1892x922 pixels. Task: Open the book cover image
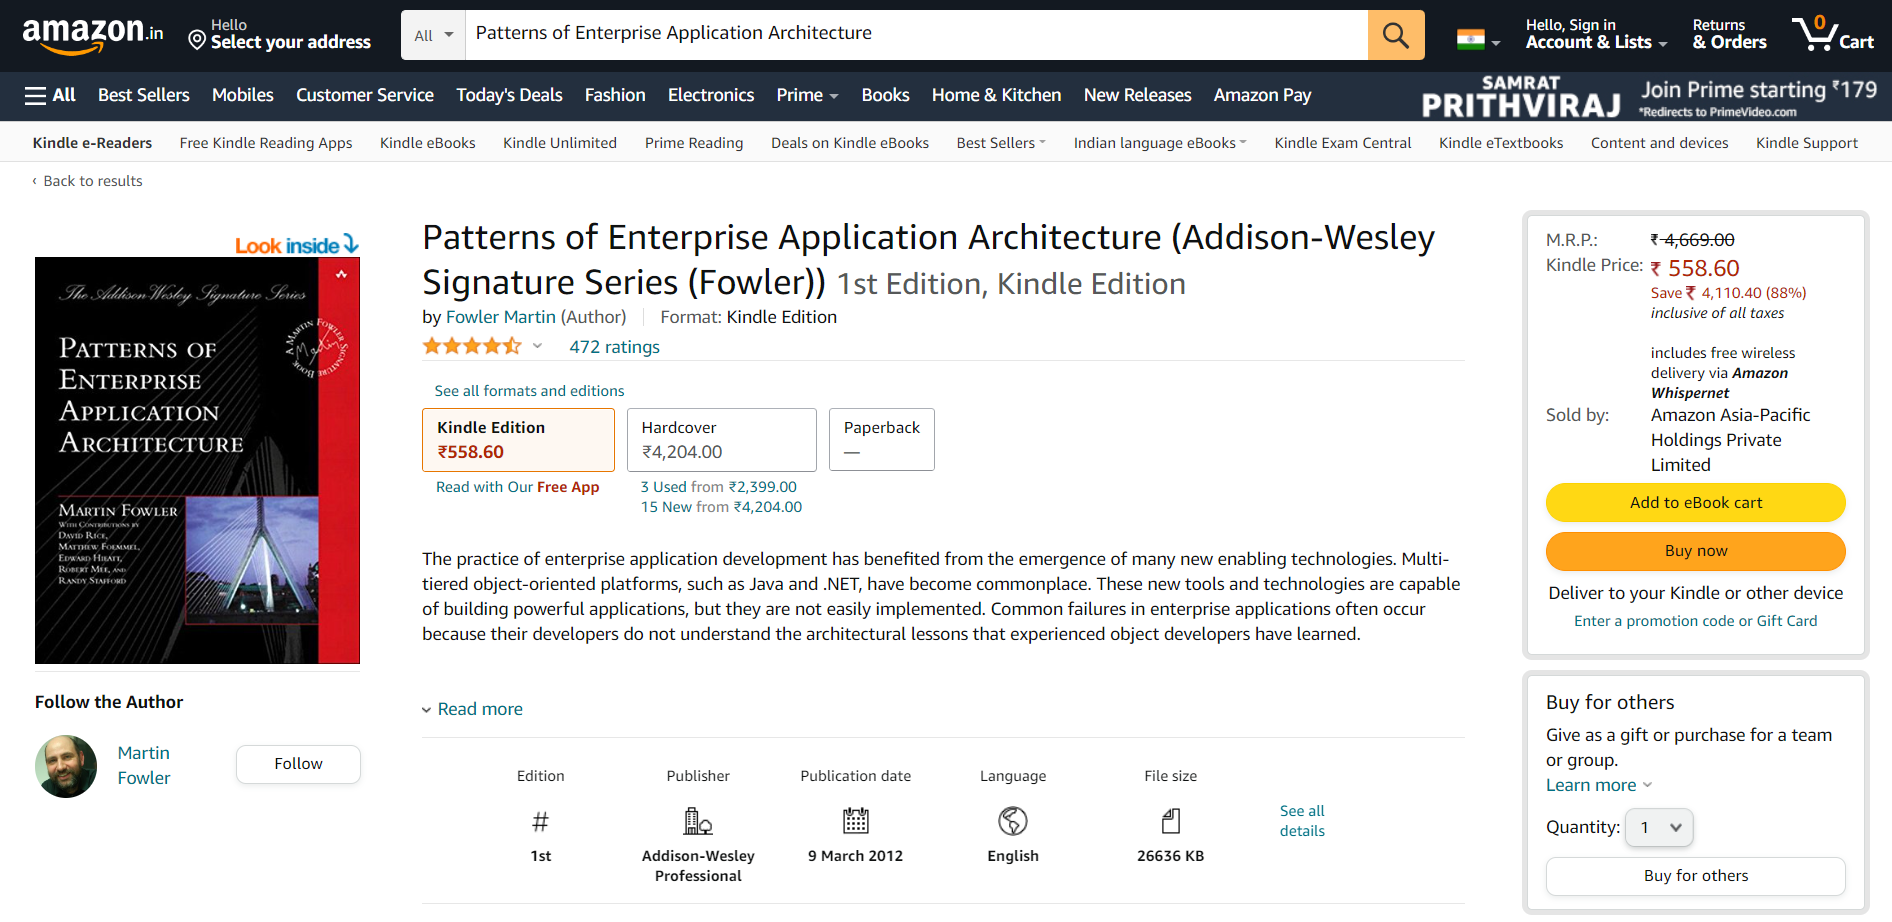197,460
